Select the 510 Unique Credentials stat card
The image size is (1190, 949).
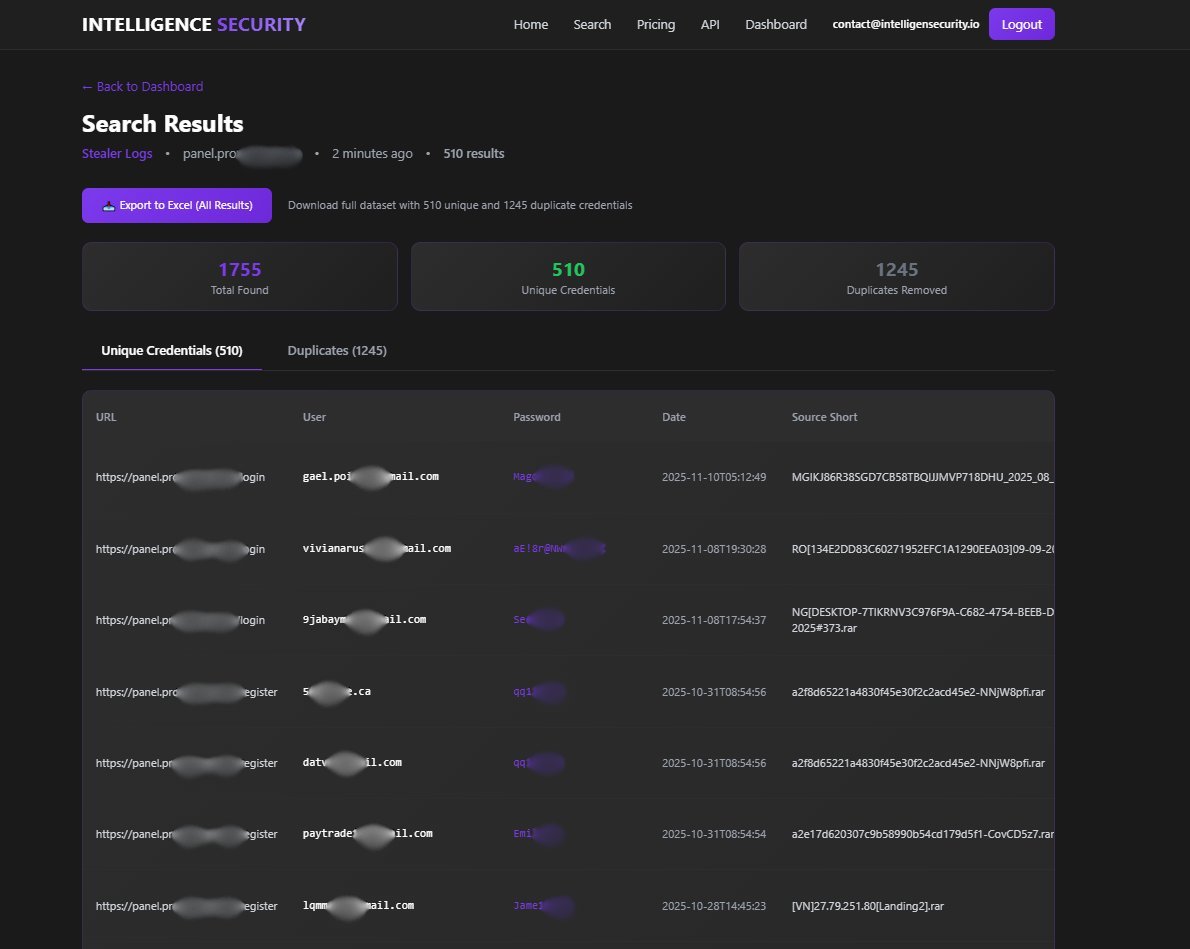click(567, 276)
